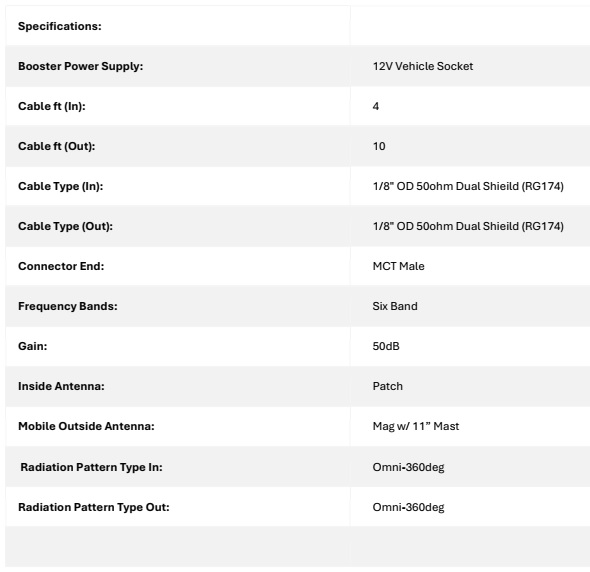Select the MCT Male value
The height and width of the screenshot is (572, 590).
click(398, 266)
